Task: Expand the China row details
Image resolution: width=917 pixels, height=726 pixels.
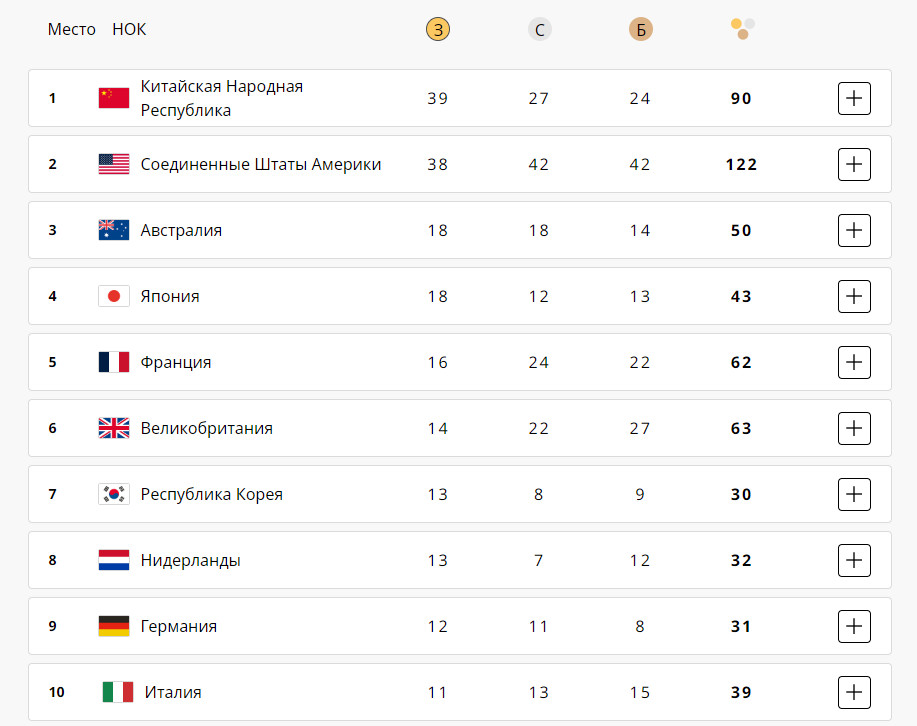Action: pos(854,98)
